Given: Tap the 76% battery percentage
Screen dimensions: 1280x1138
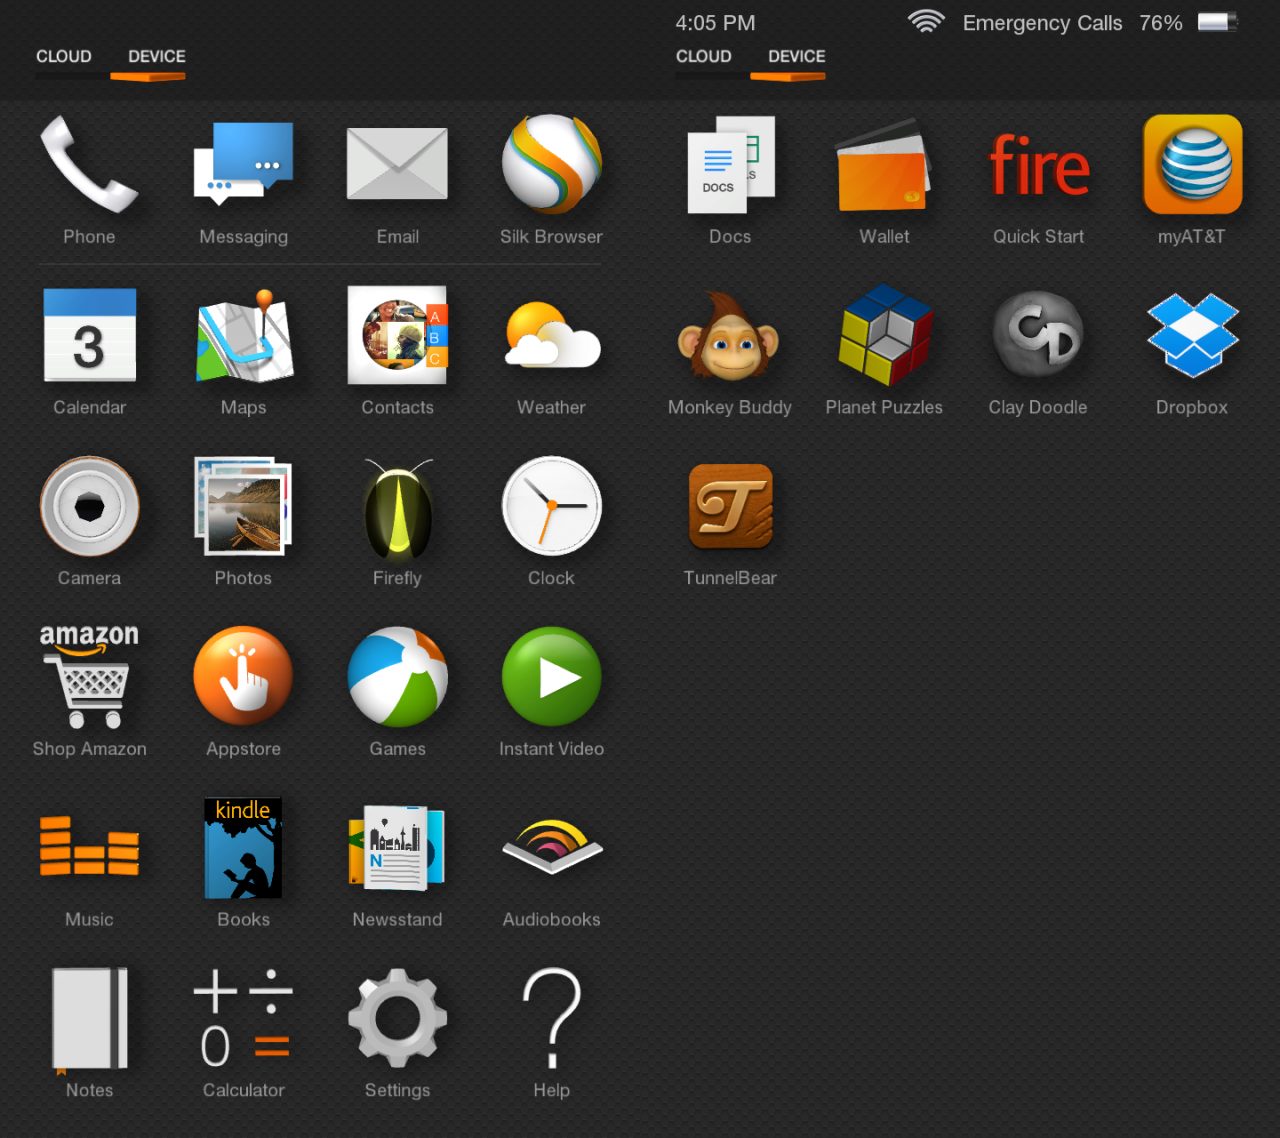Looking at the screenshot, I should point(1161,23).
